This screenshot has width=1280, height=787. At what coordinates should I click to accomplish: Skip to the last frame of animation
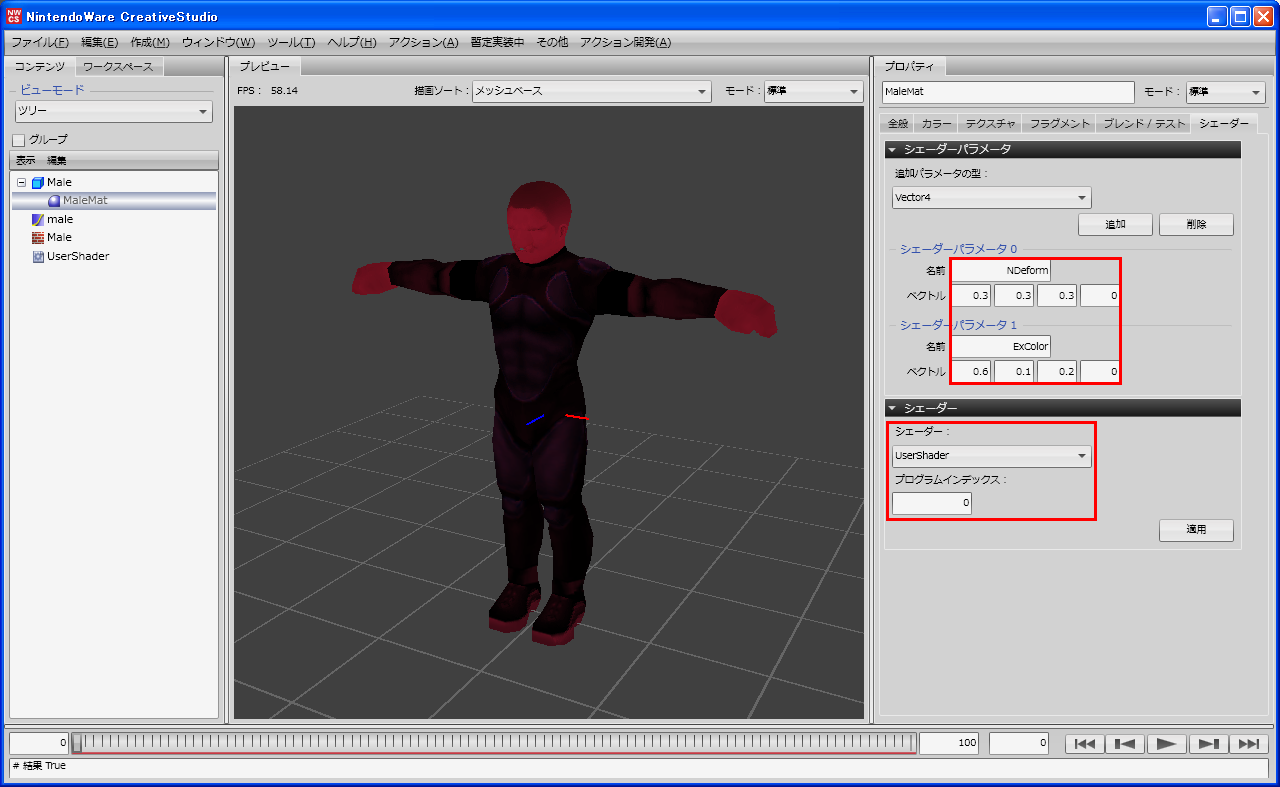[x=1248, y=743]
